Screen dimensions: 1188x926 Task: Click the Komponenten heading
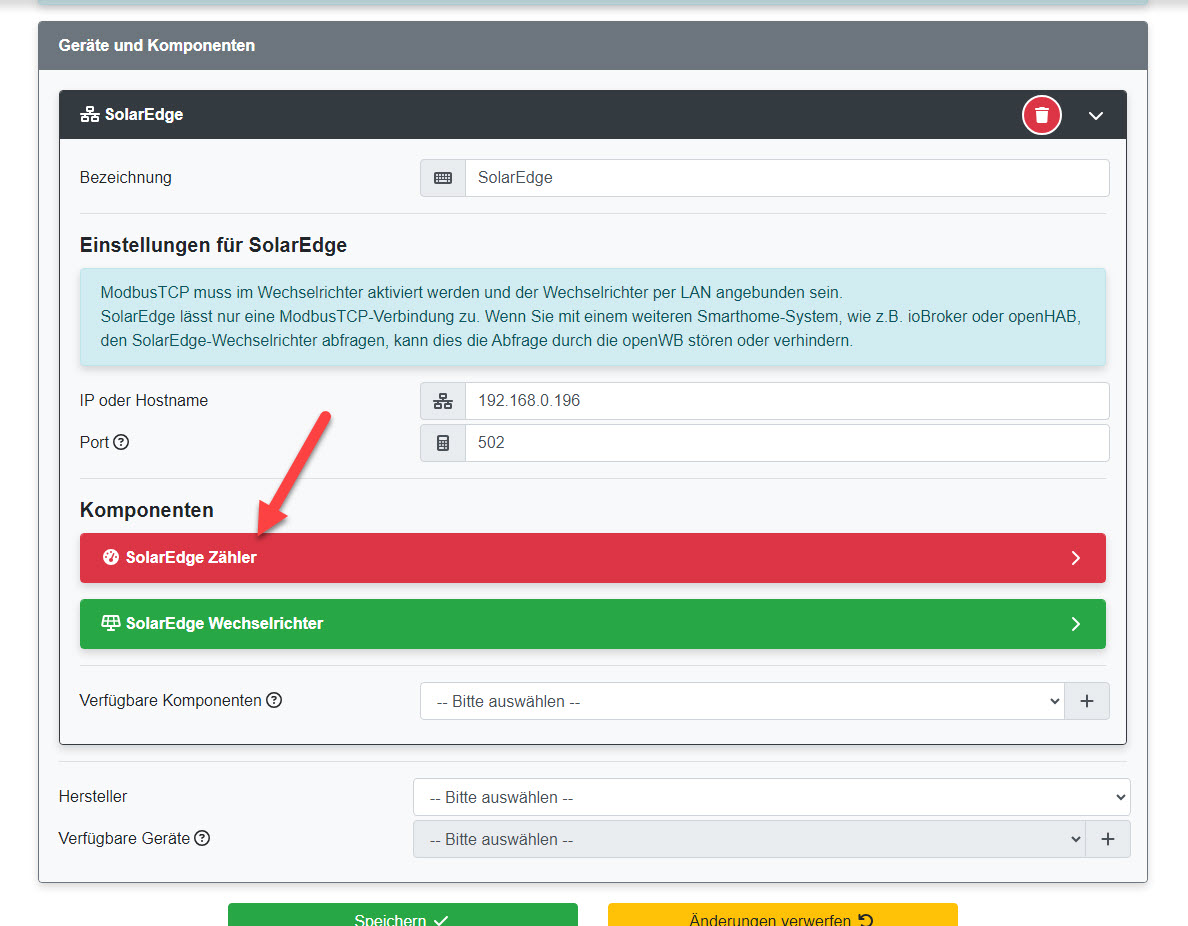pyautogui.click(x=146, y=510)
